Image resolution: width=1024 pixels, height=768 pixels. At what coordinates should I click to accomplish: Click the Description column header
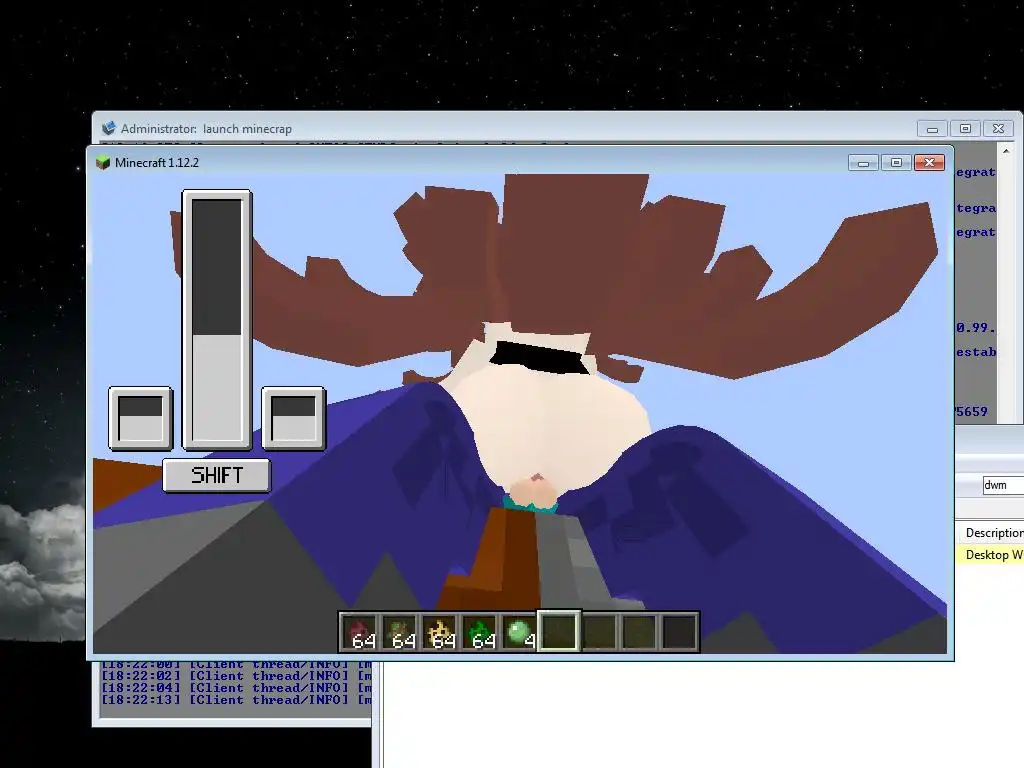[x=993, y=533]
